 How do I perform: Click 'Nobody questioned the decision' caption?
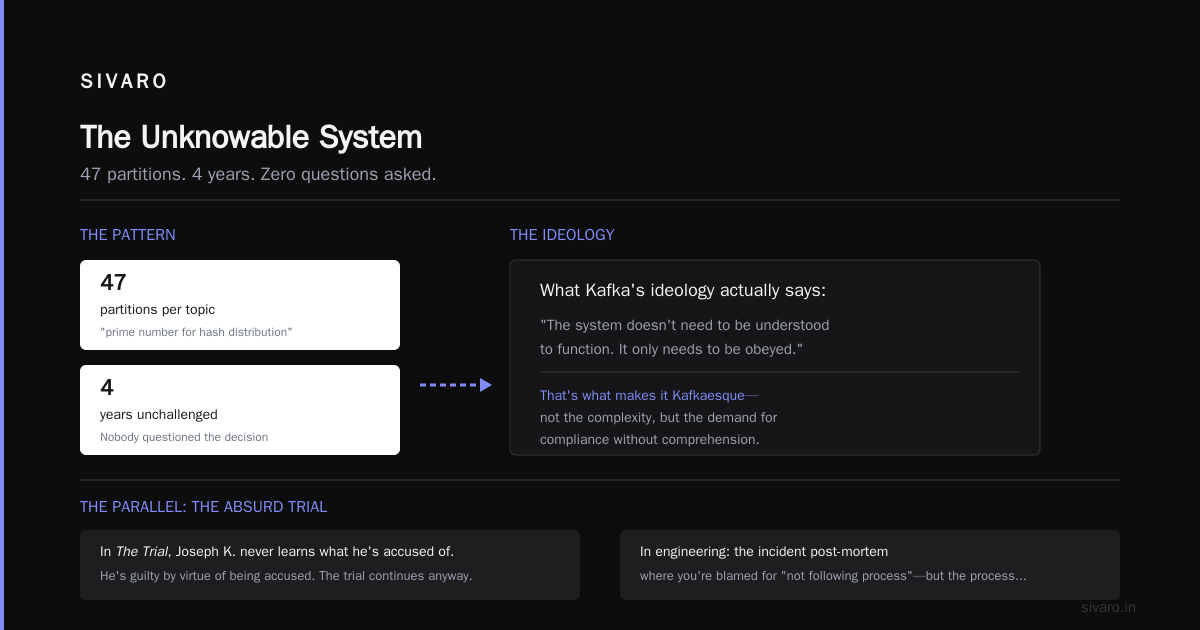click(x=184, y=437)
